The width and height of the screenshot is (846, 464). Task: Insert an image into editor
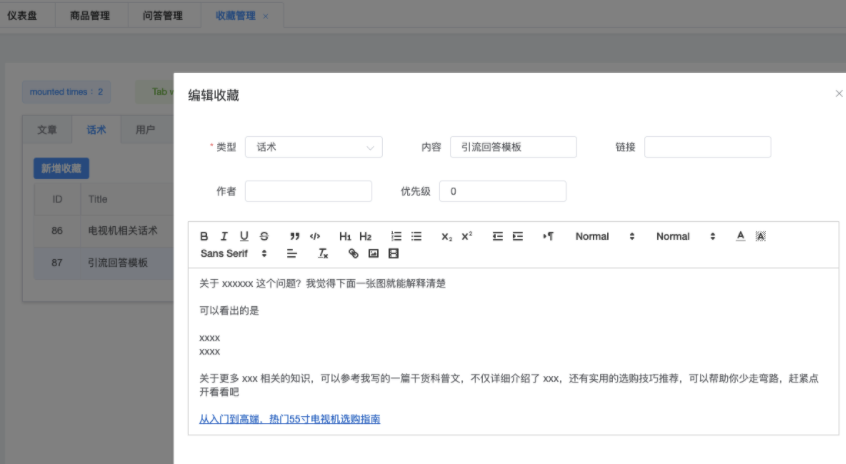[x=373, y=254]
